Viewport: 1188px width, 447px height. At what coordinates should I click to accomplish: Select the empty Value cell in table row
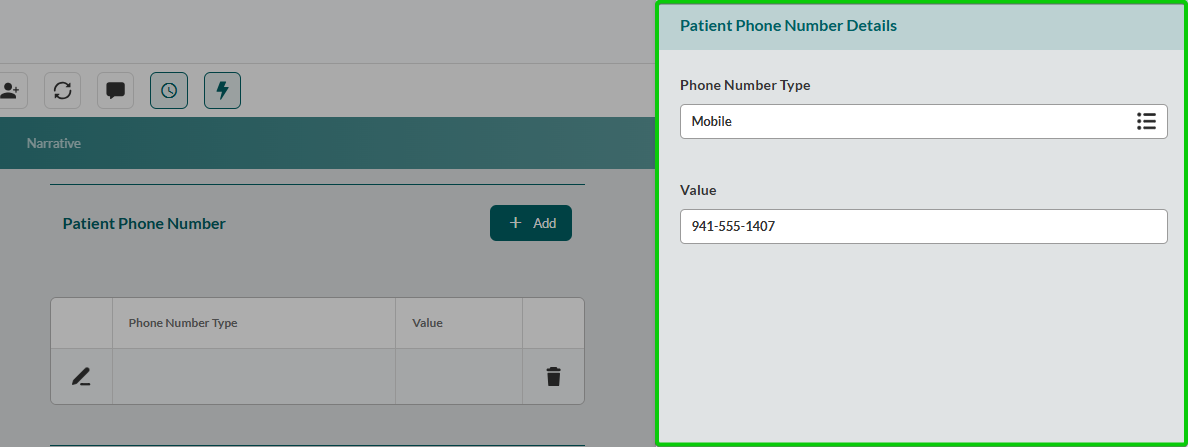click(x=458, y=377)
